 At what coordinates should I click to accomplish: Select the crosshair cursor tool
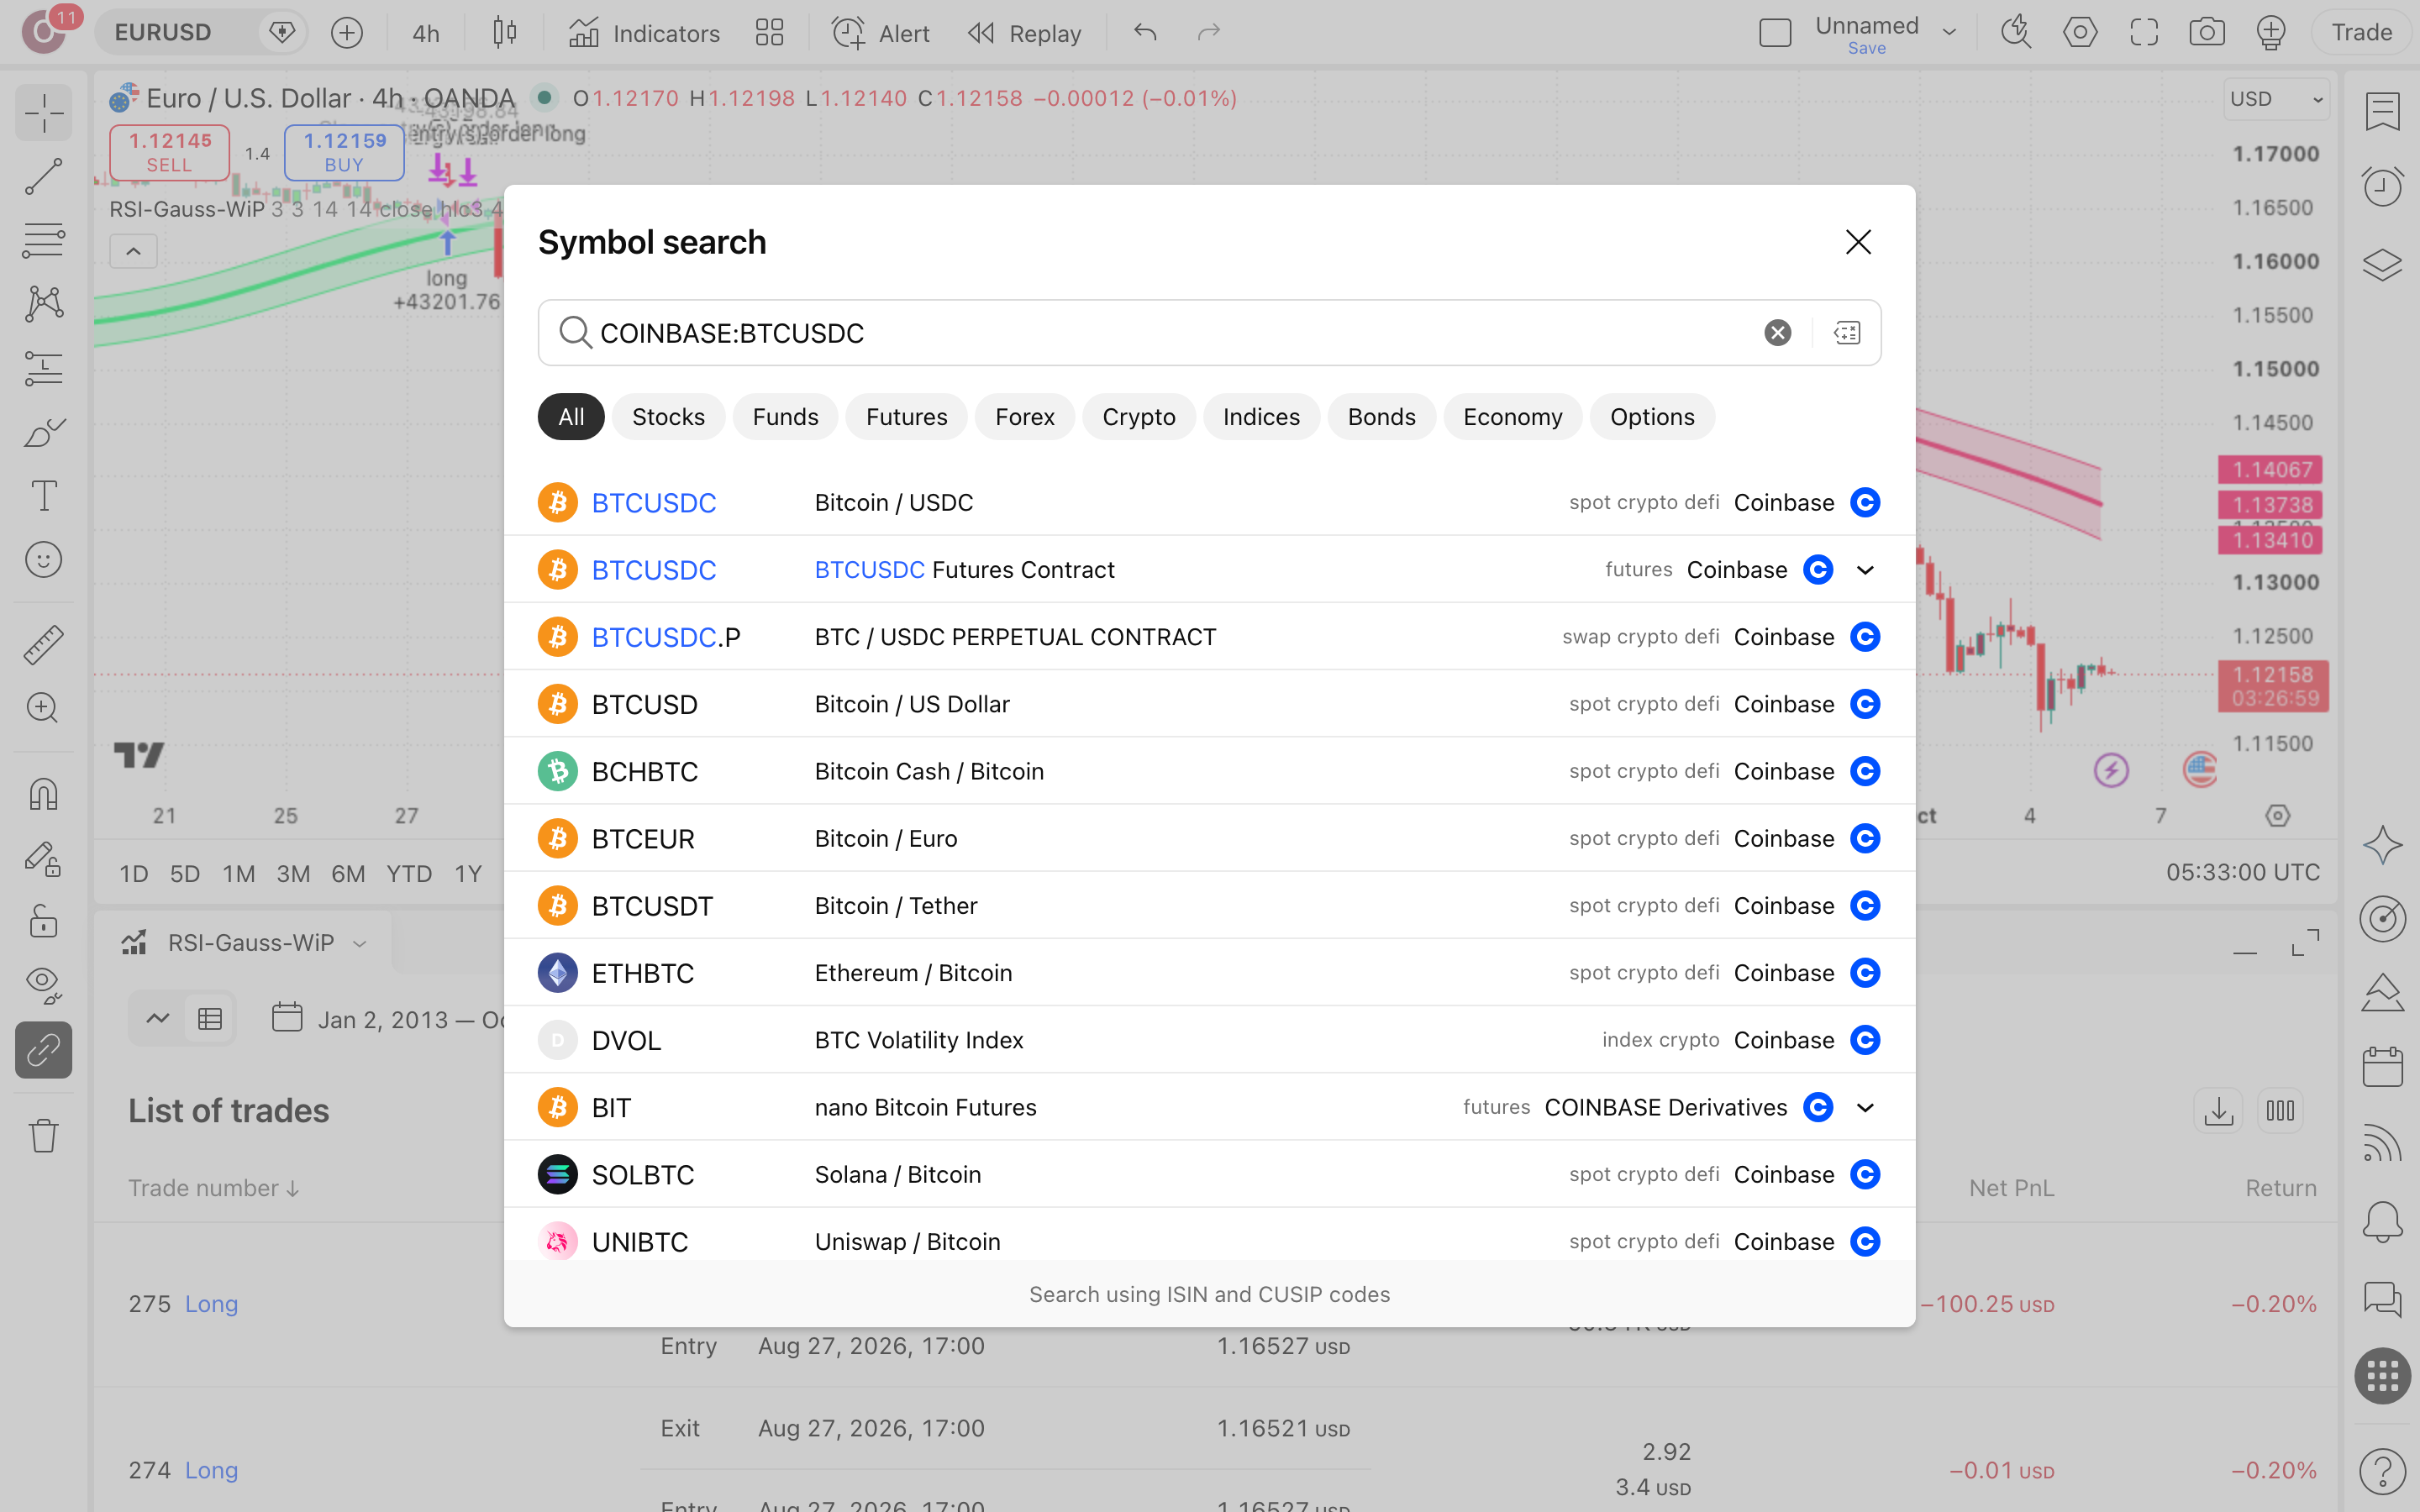pyautogui.click(x=44, y=113)
